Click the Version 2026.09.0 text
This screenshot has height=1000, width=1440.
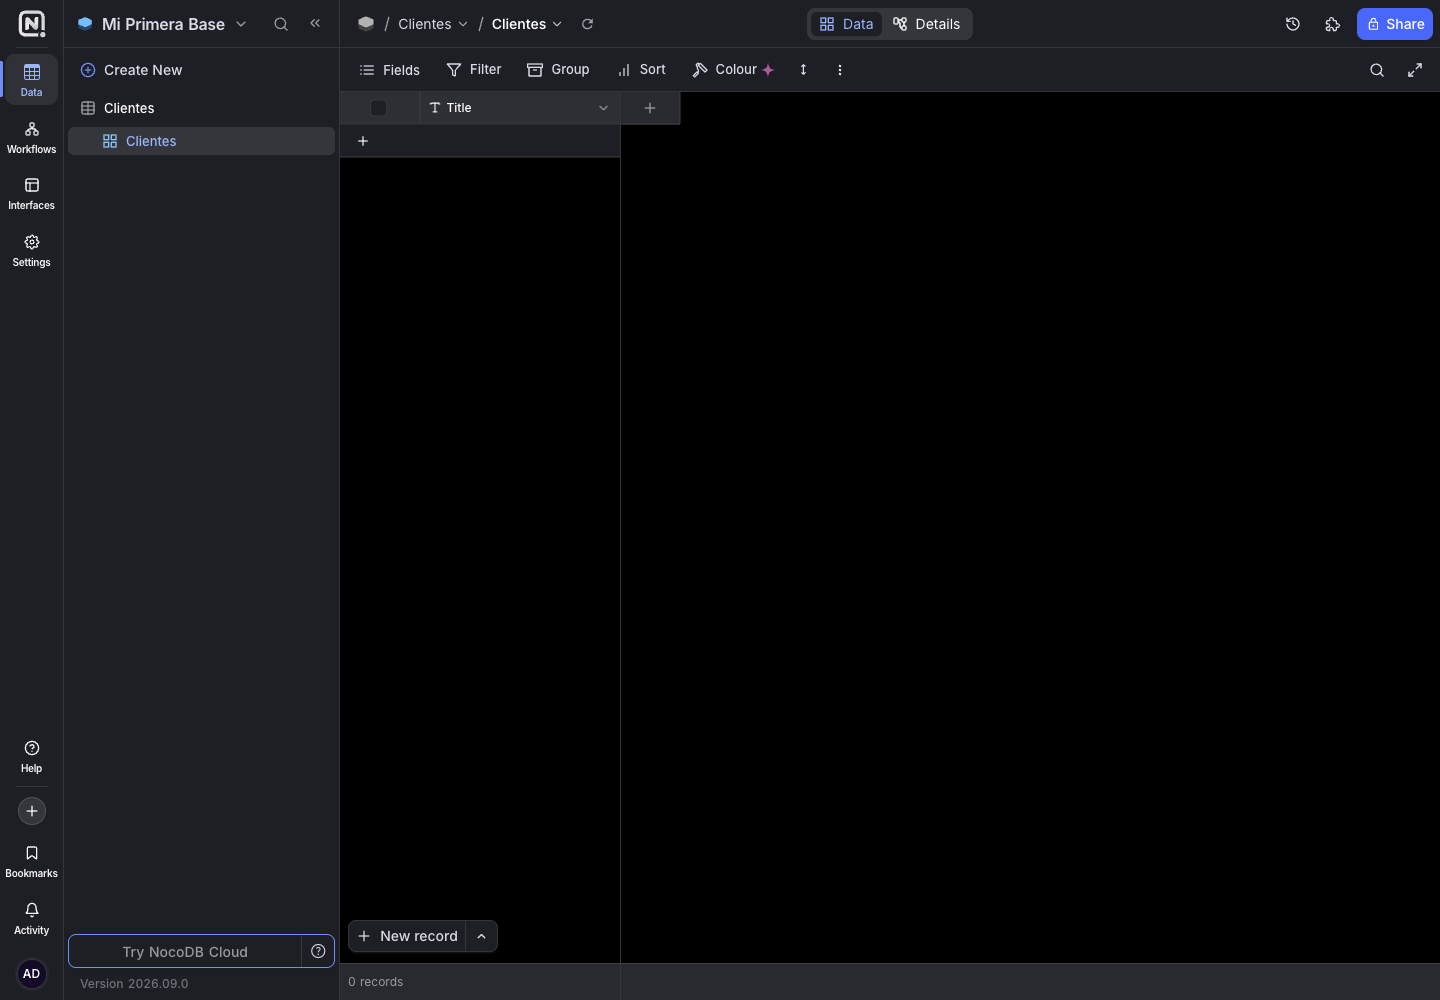(x=134, y=984)
